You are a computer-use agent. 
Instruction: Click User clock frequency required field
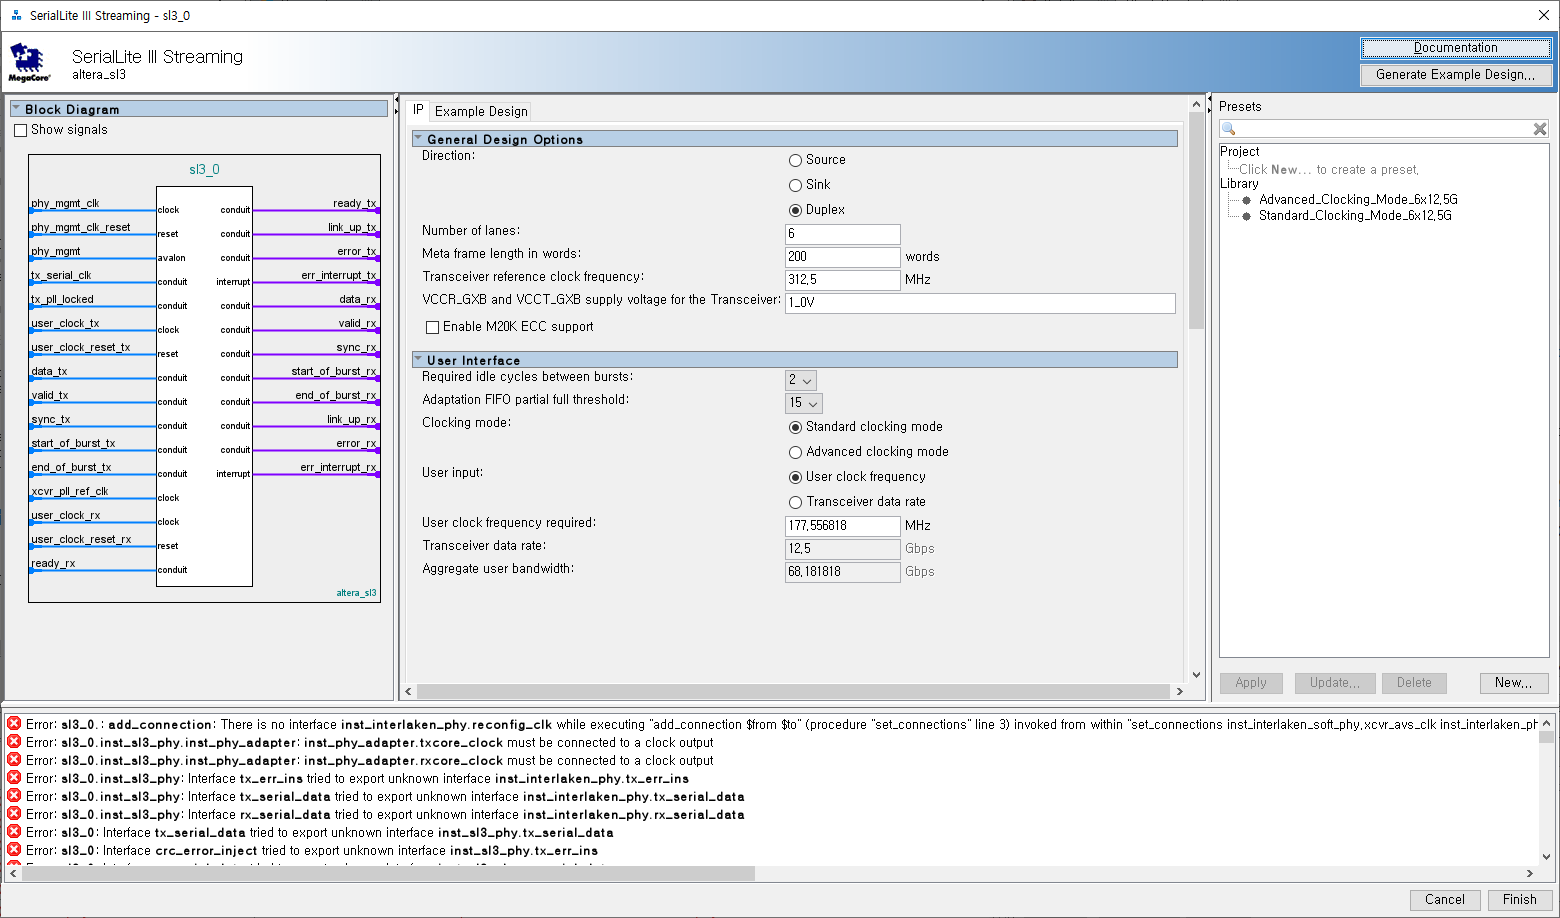click(843, 526)
